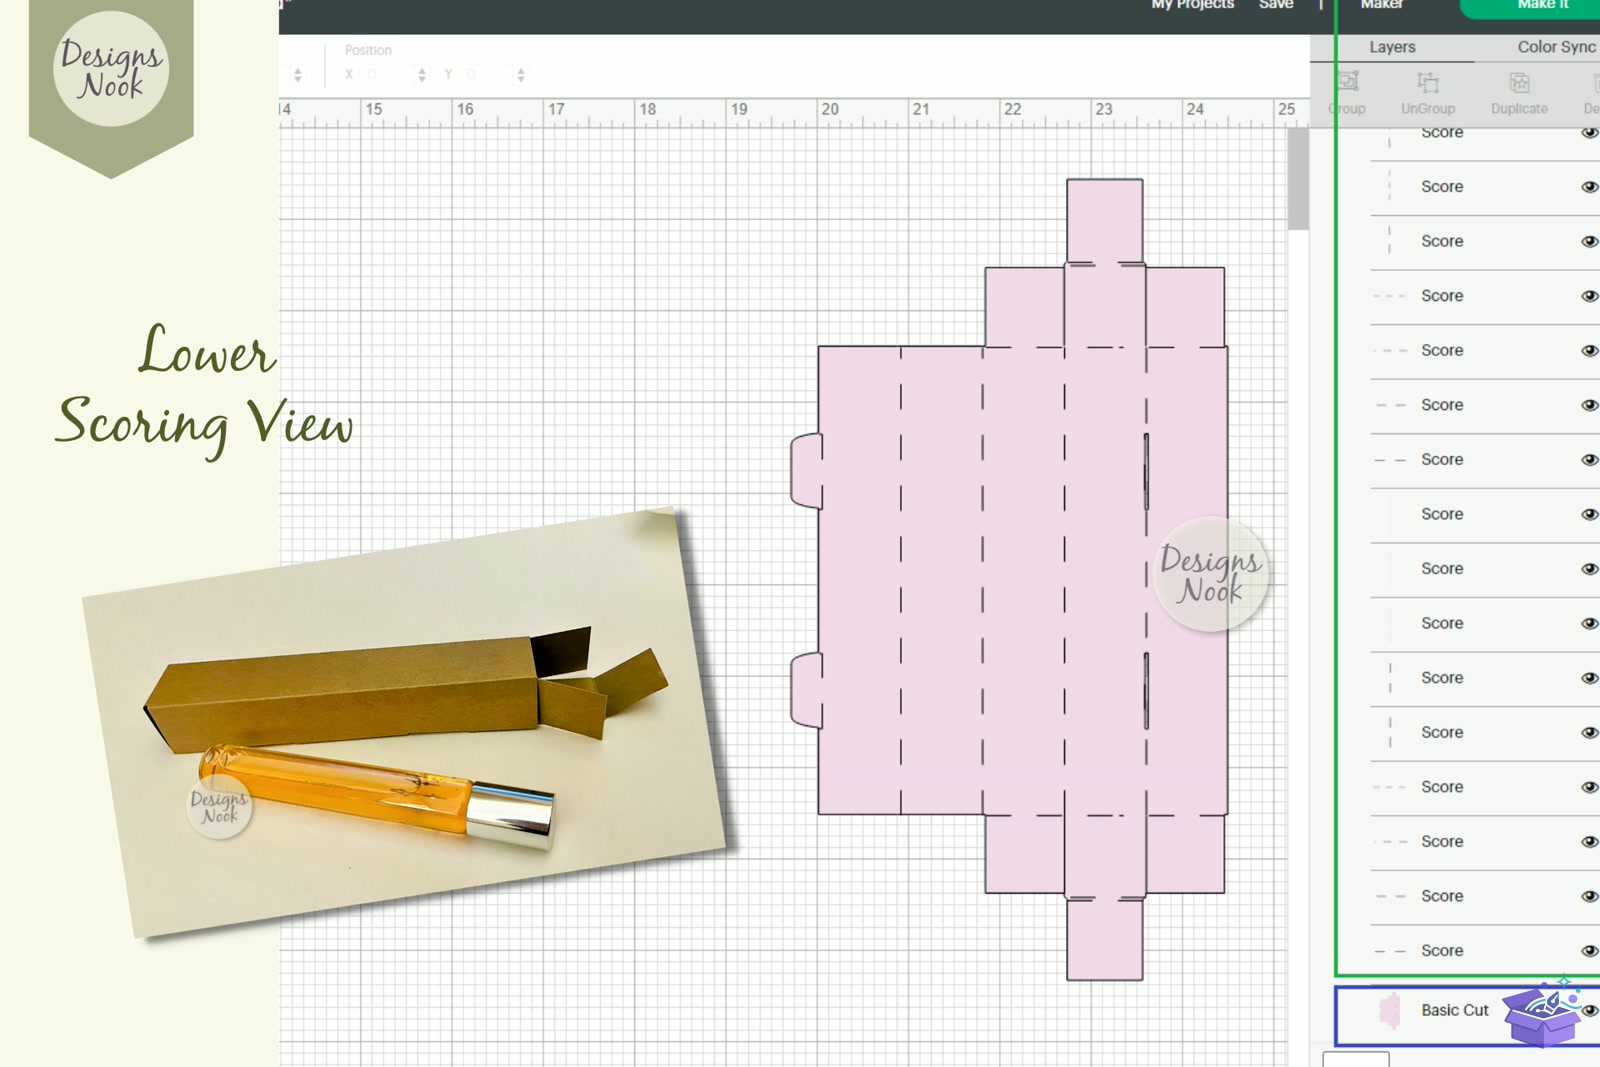
Task: Hide the Score layer directly above Basic Cut
Action: (x=1589, y=951)
